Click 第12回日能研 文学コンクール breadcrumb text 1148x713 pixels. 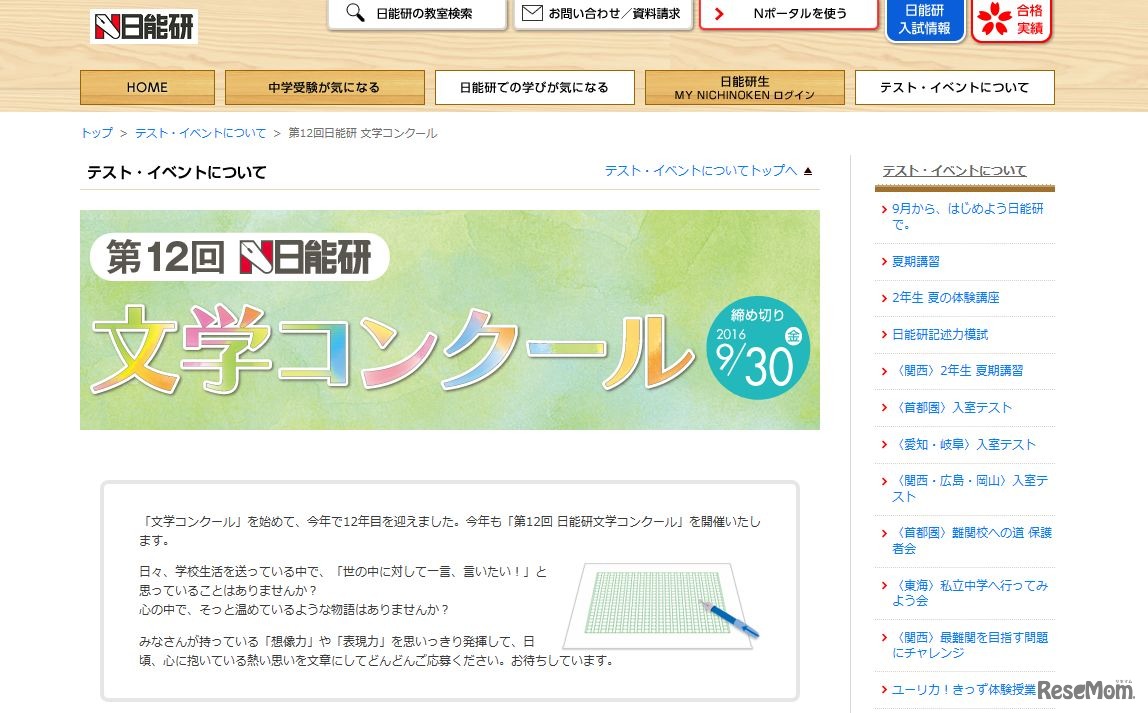(362, 132)
